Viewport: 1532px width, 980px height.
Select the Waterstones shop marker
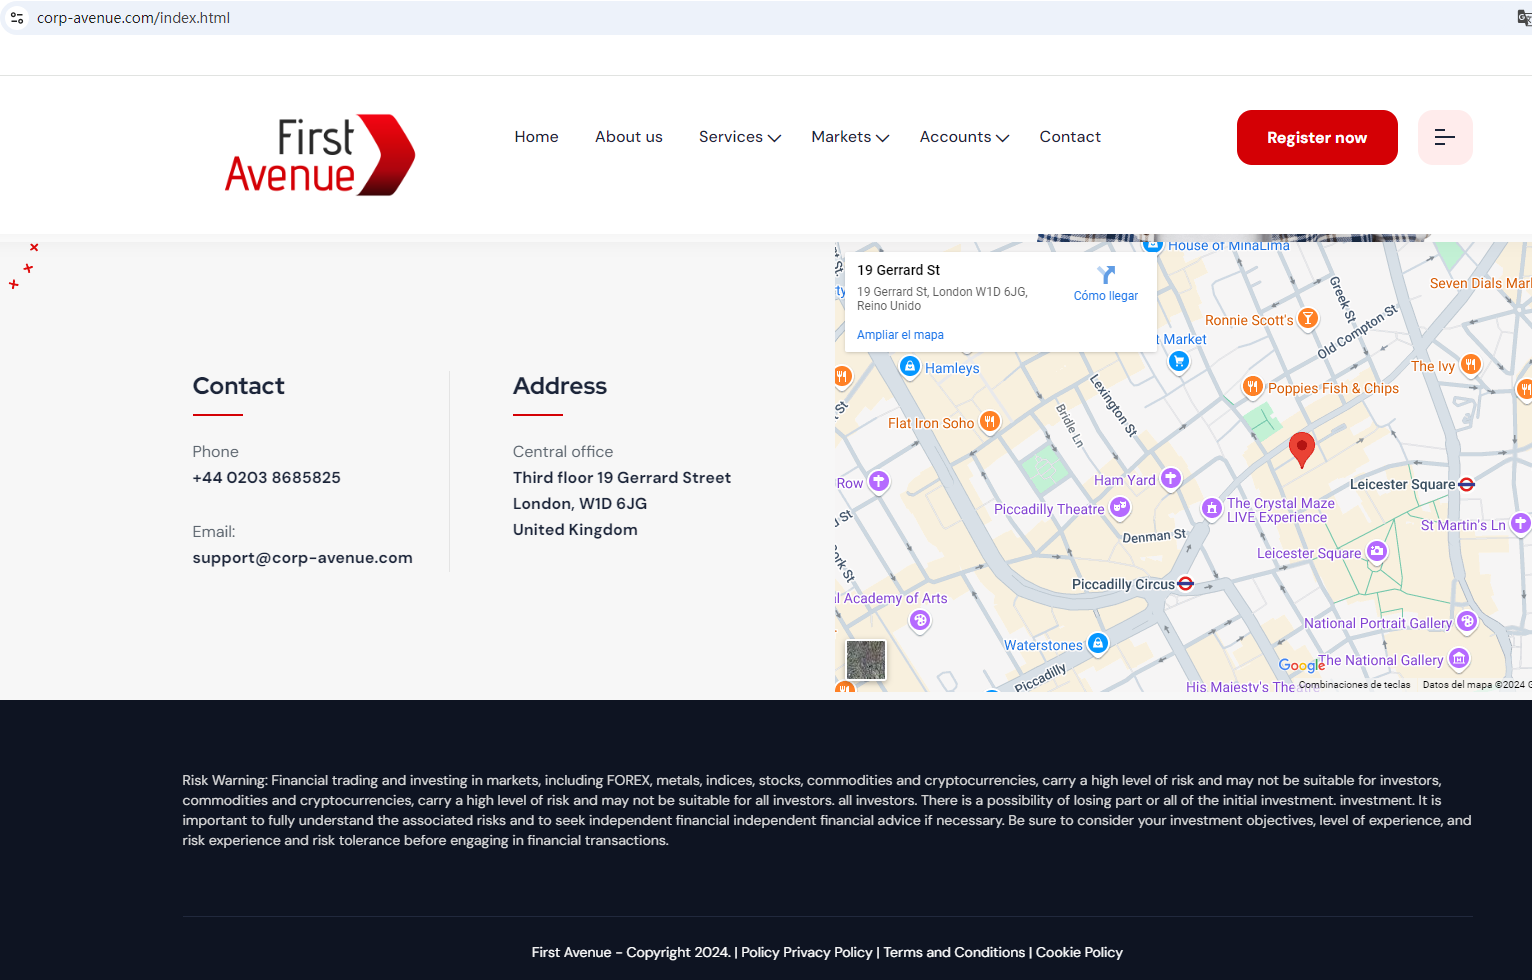(1098, 644)
